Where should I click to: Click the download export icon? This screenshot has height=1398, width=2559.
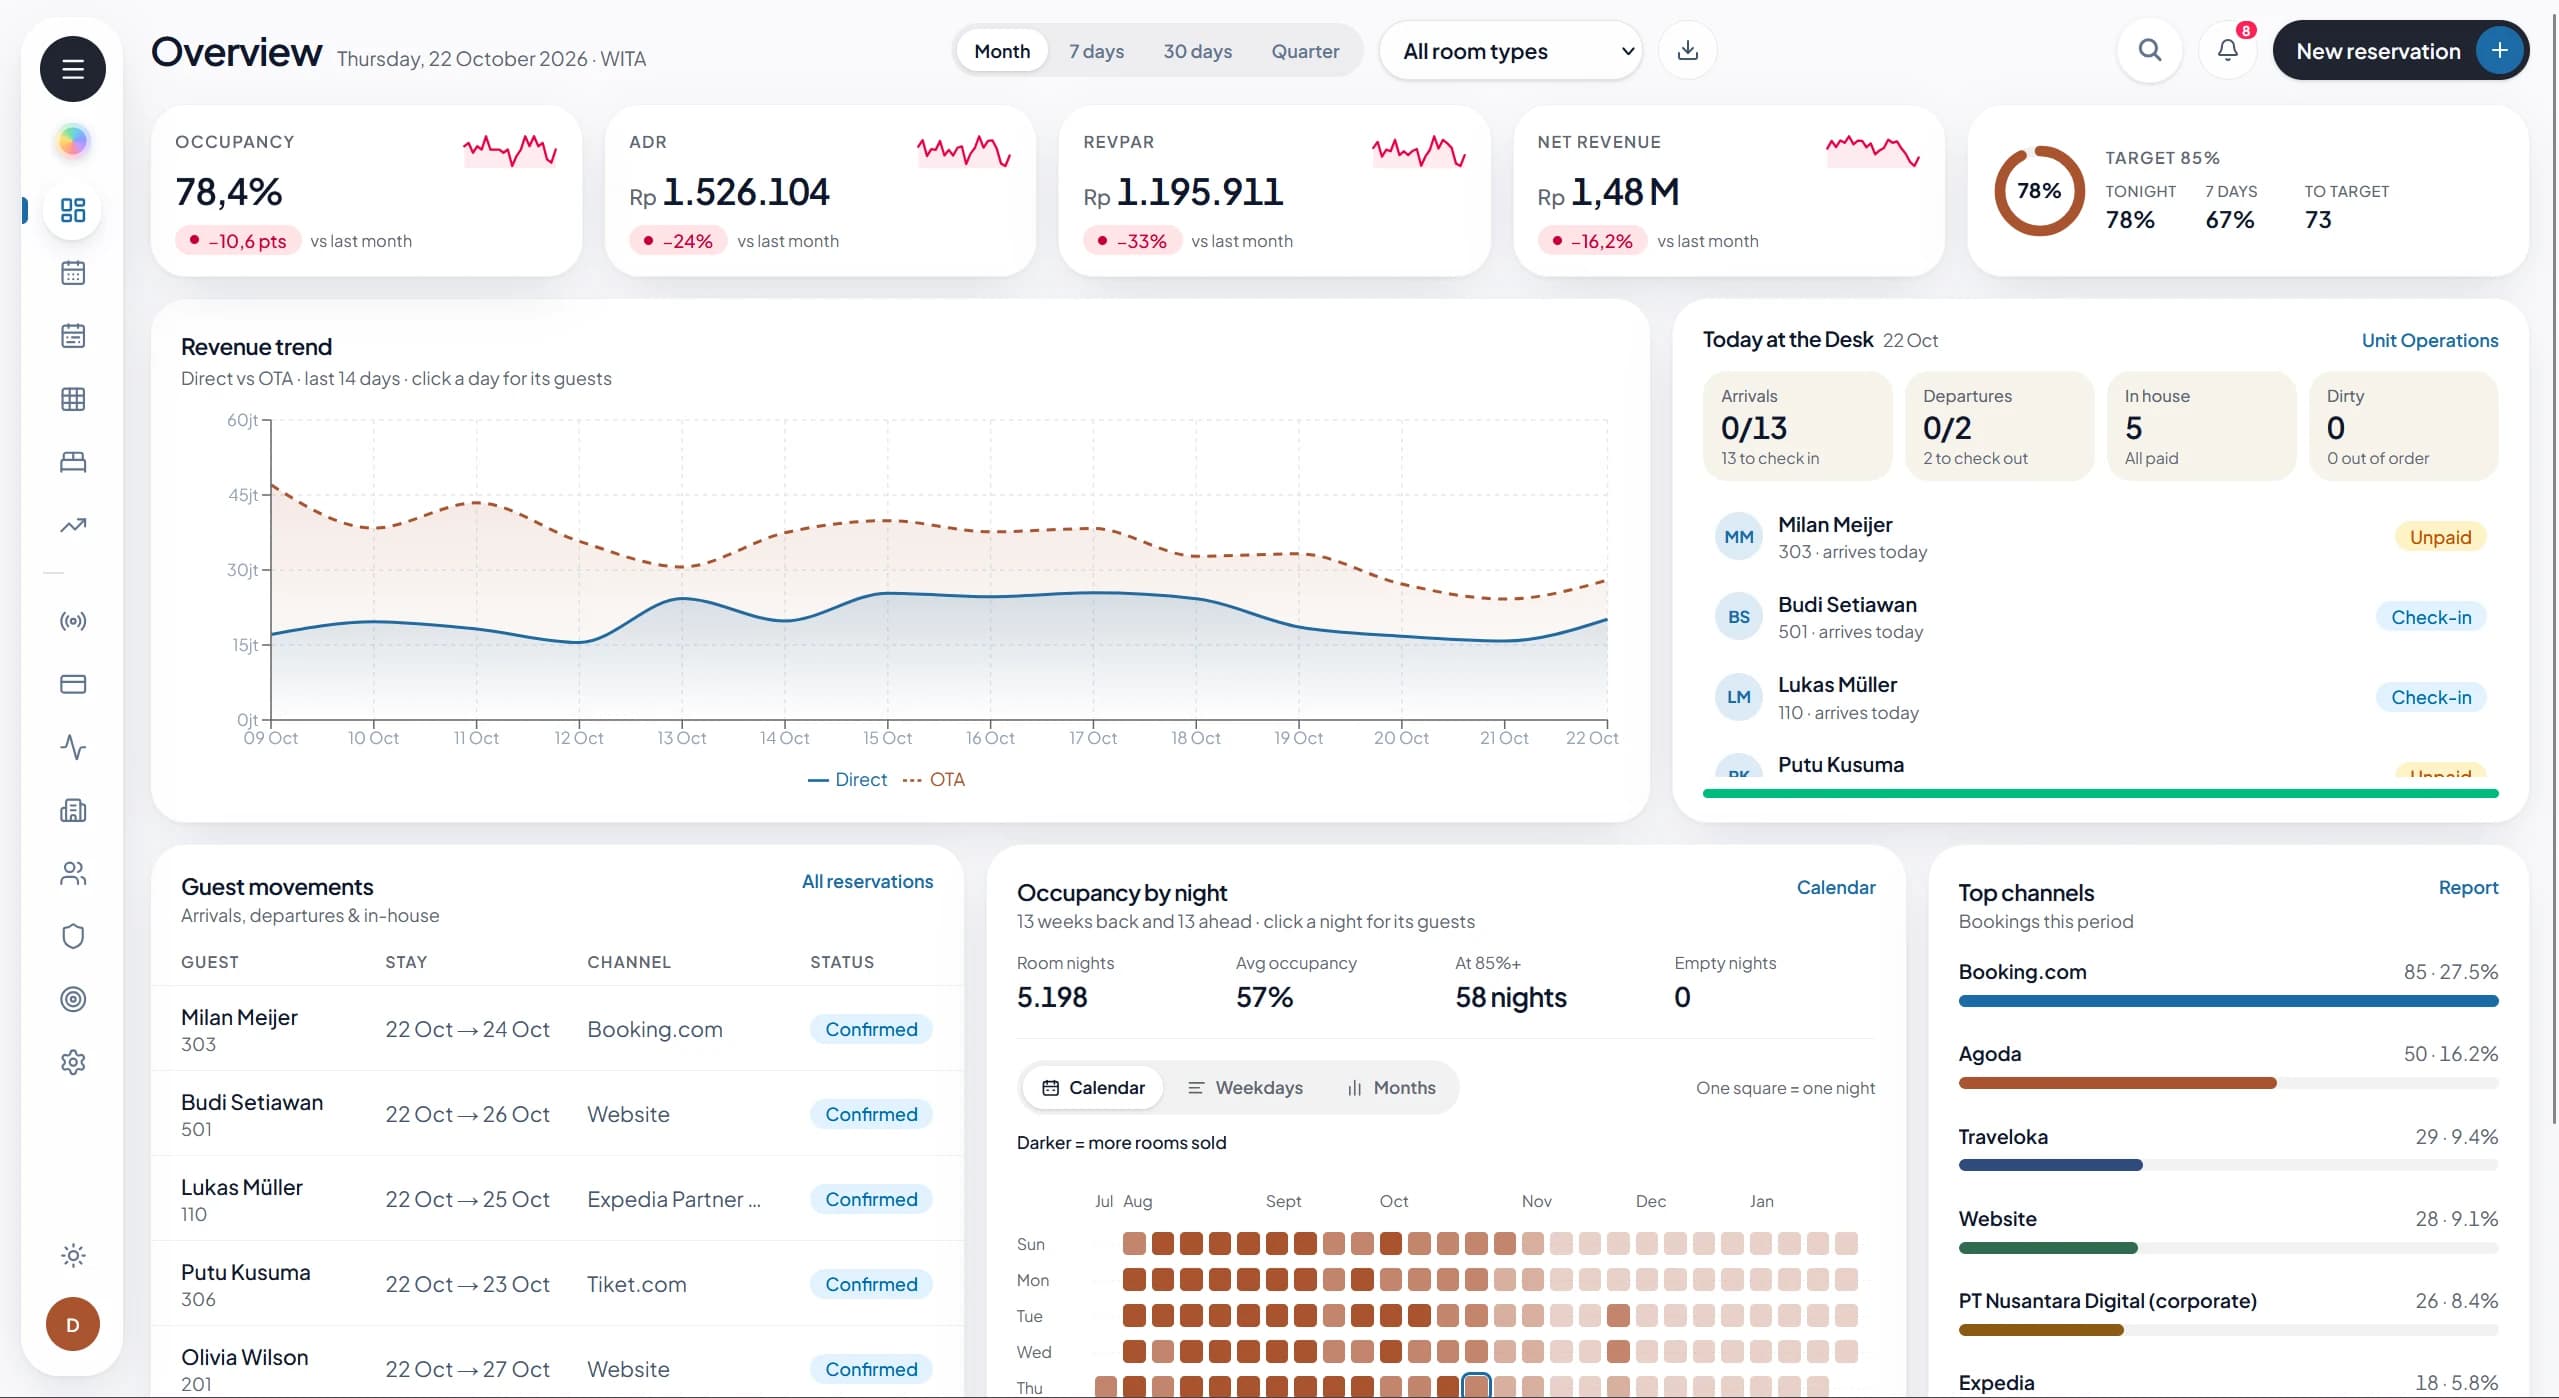(x=1687, y=50)
